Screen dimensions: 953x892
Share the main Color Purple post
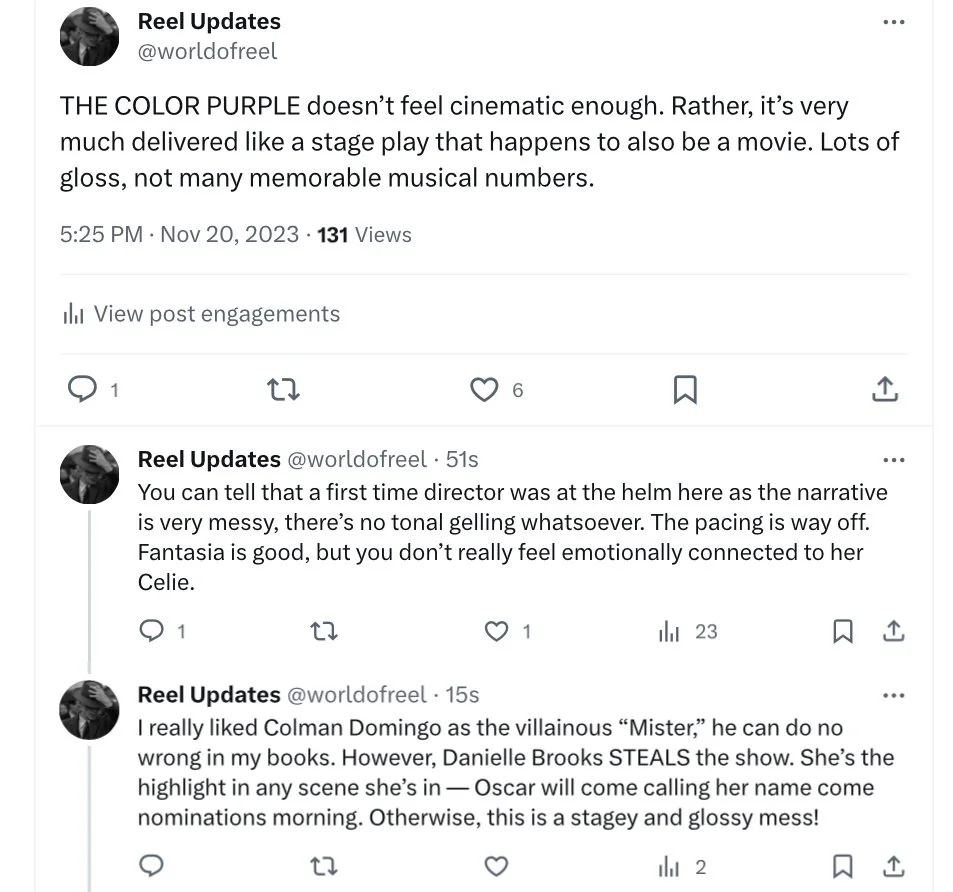pos(885,390)
